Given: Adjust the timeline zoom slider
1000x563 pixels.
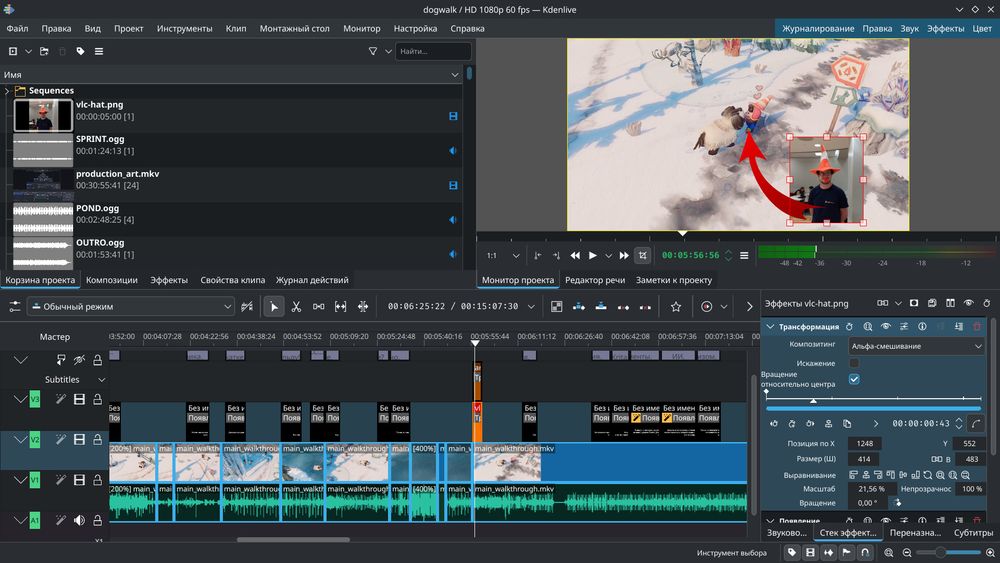Looking at the screenshot, I should click(x=948, y=552).
